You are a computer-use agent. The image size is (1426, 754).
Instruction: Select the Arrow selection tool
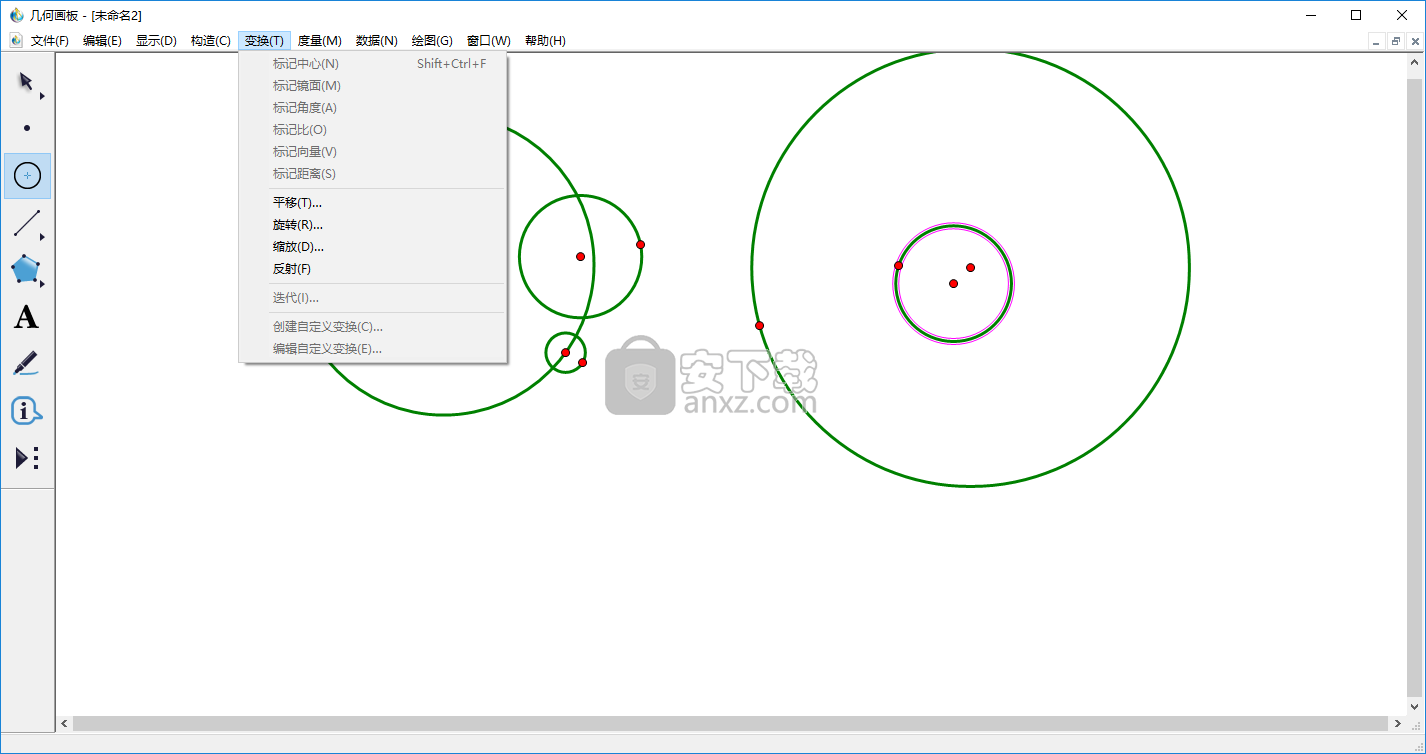click(x=26, y=81)
